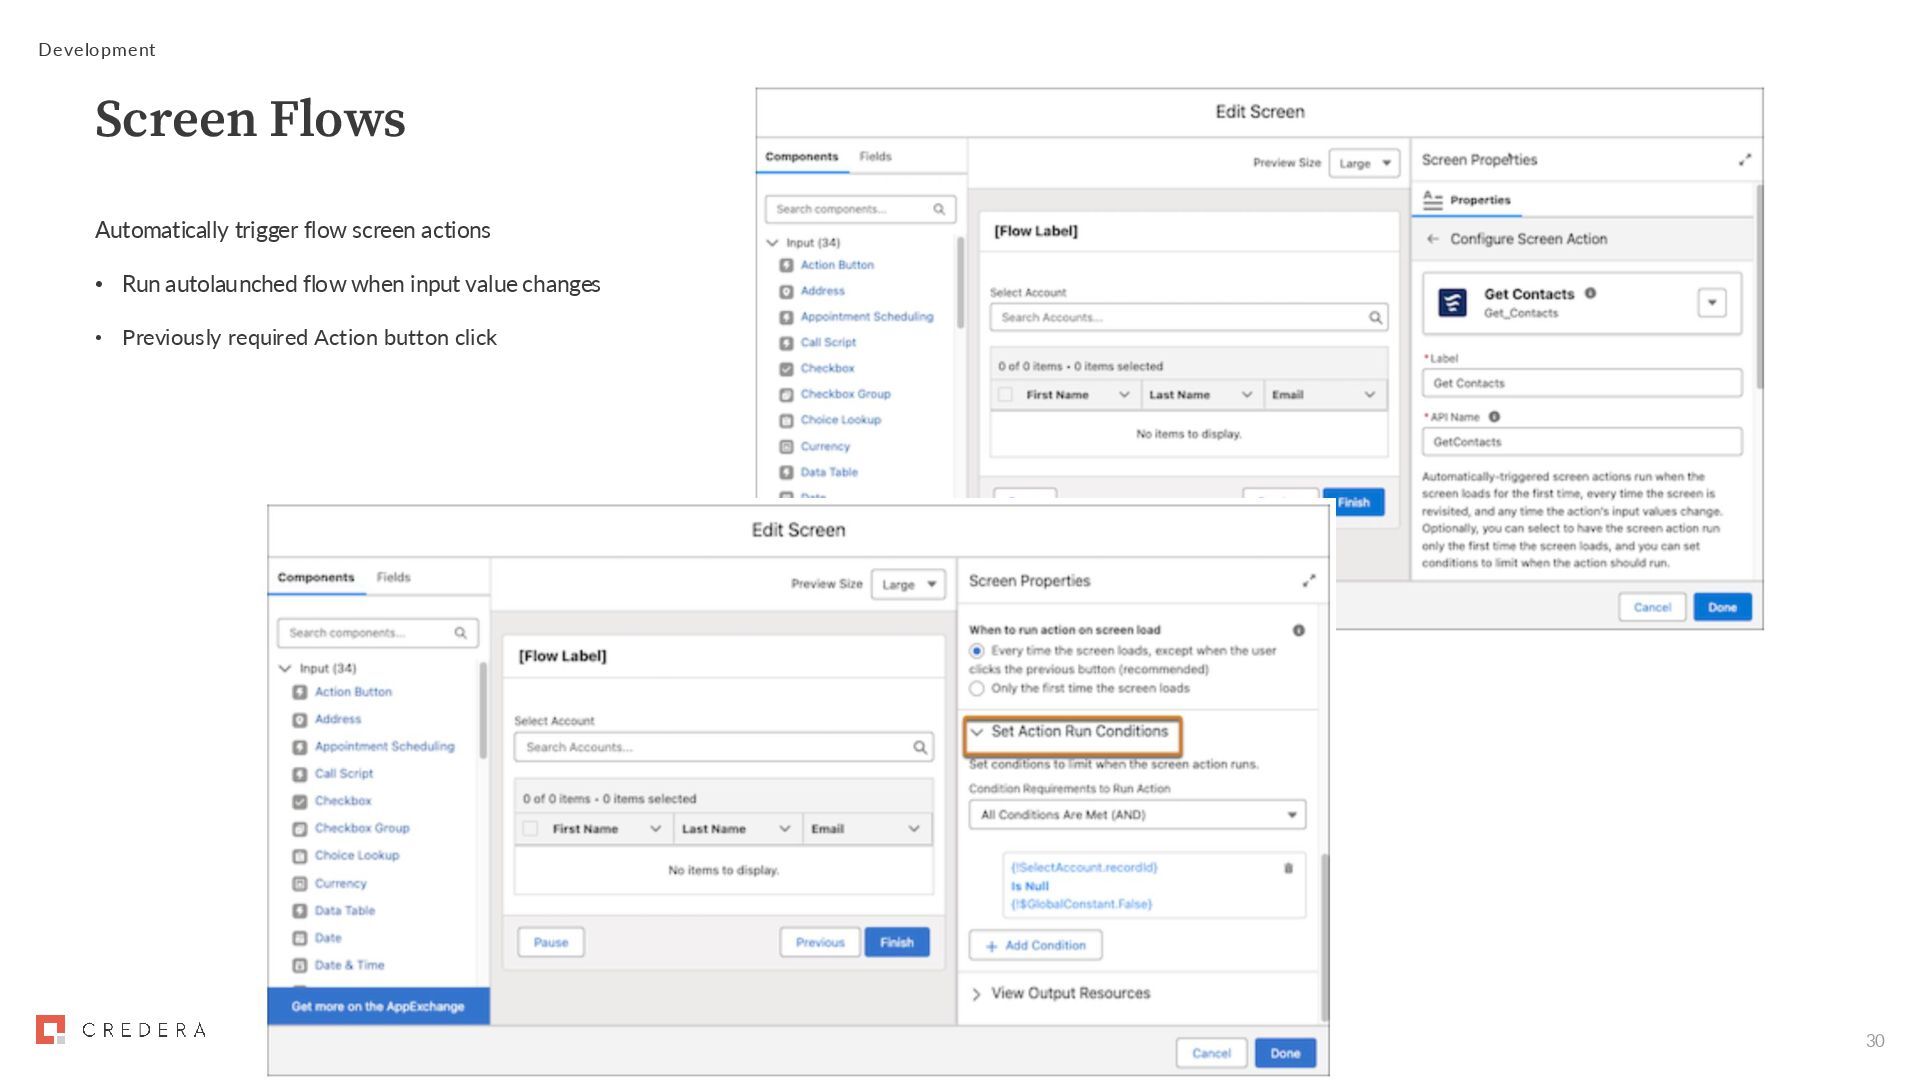Select 'Only the first time the screen loads'
Screen dimensions: 1920x1080
[x=977, y=688]
